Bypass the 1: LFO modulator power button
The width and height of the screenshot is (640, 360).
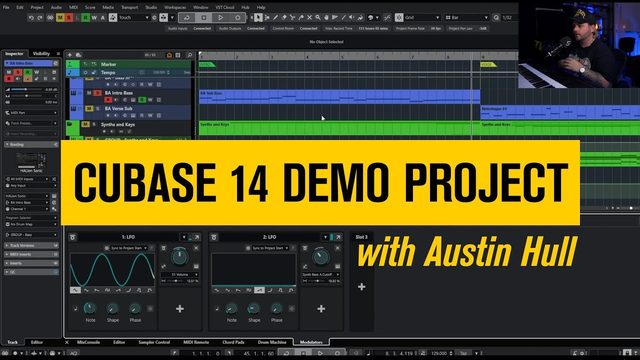(73, 237)
